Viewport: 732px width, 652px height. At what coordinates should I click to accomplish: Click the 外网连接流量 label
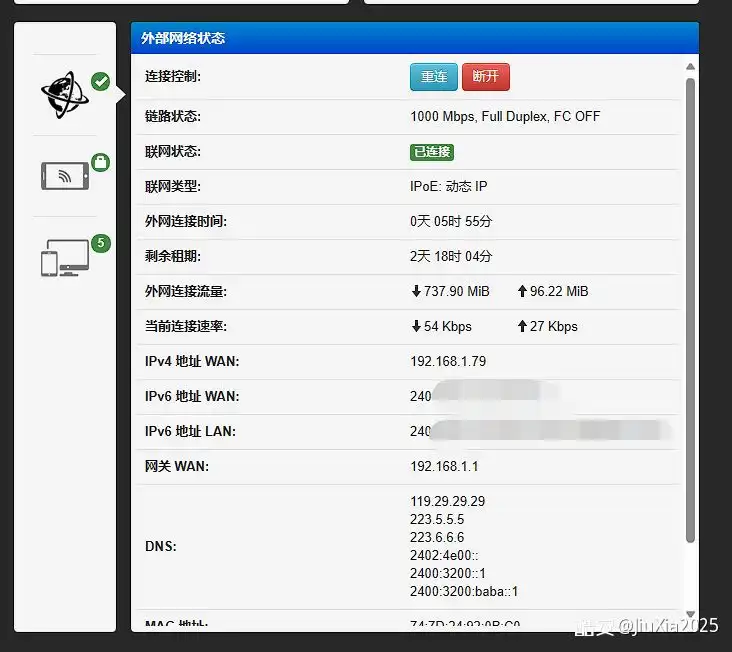point(186,291)
